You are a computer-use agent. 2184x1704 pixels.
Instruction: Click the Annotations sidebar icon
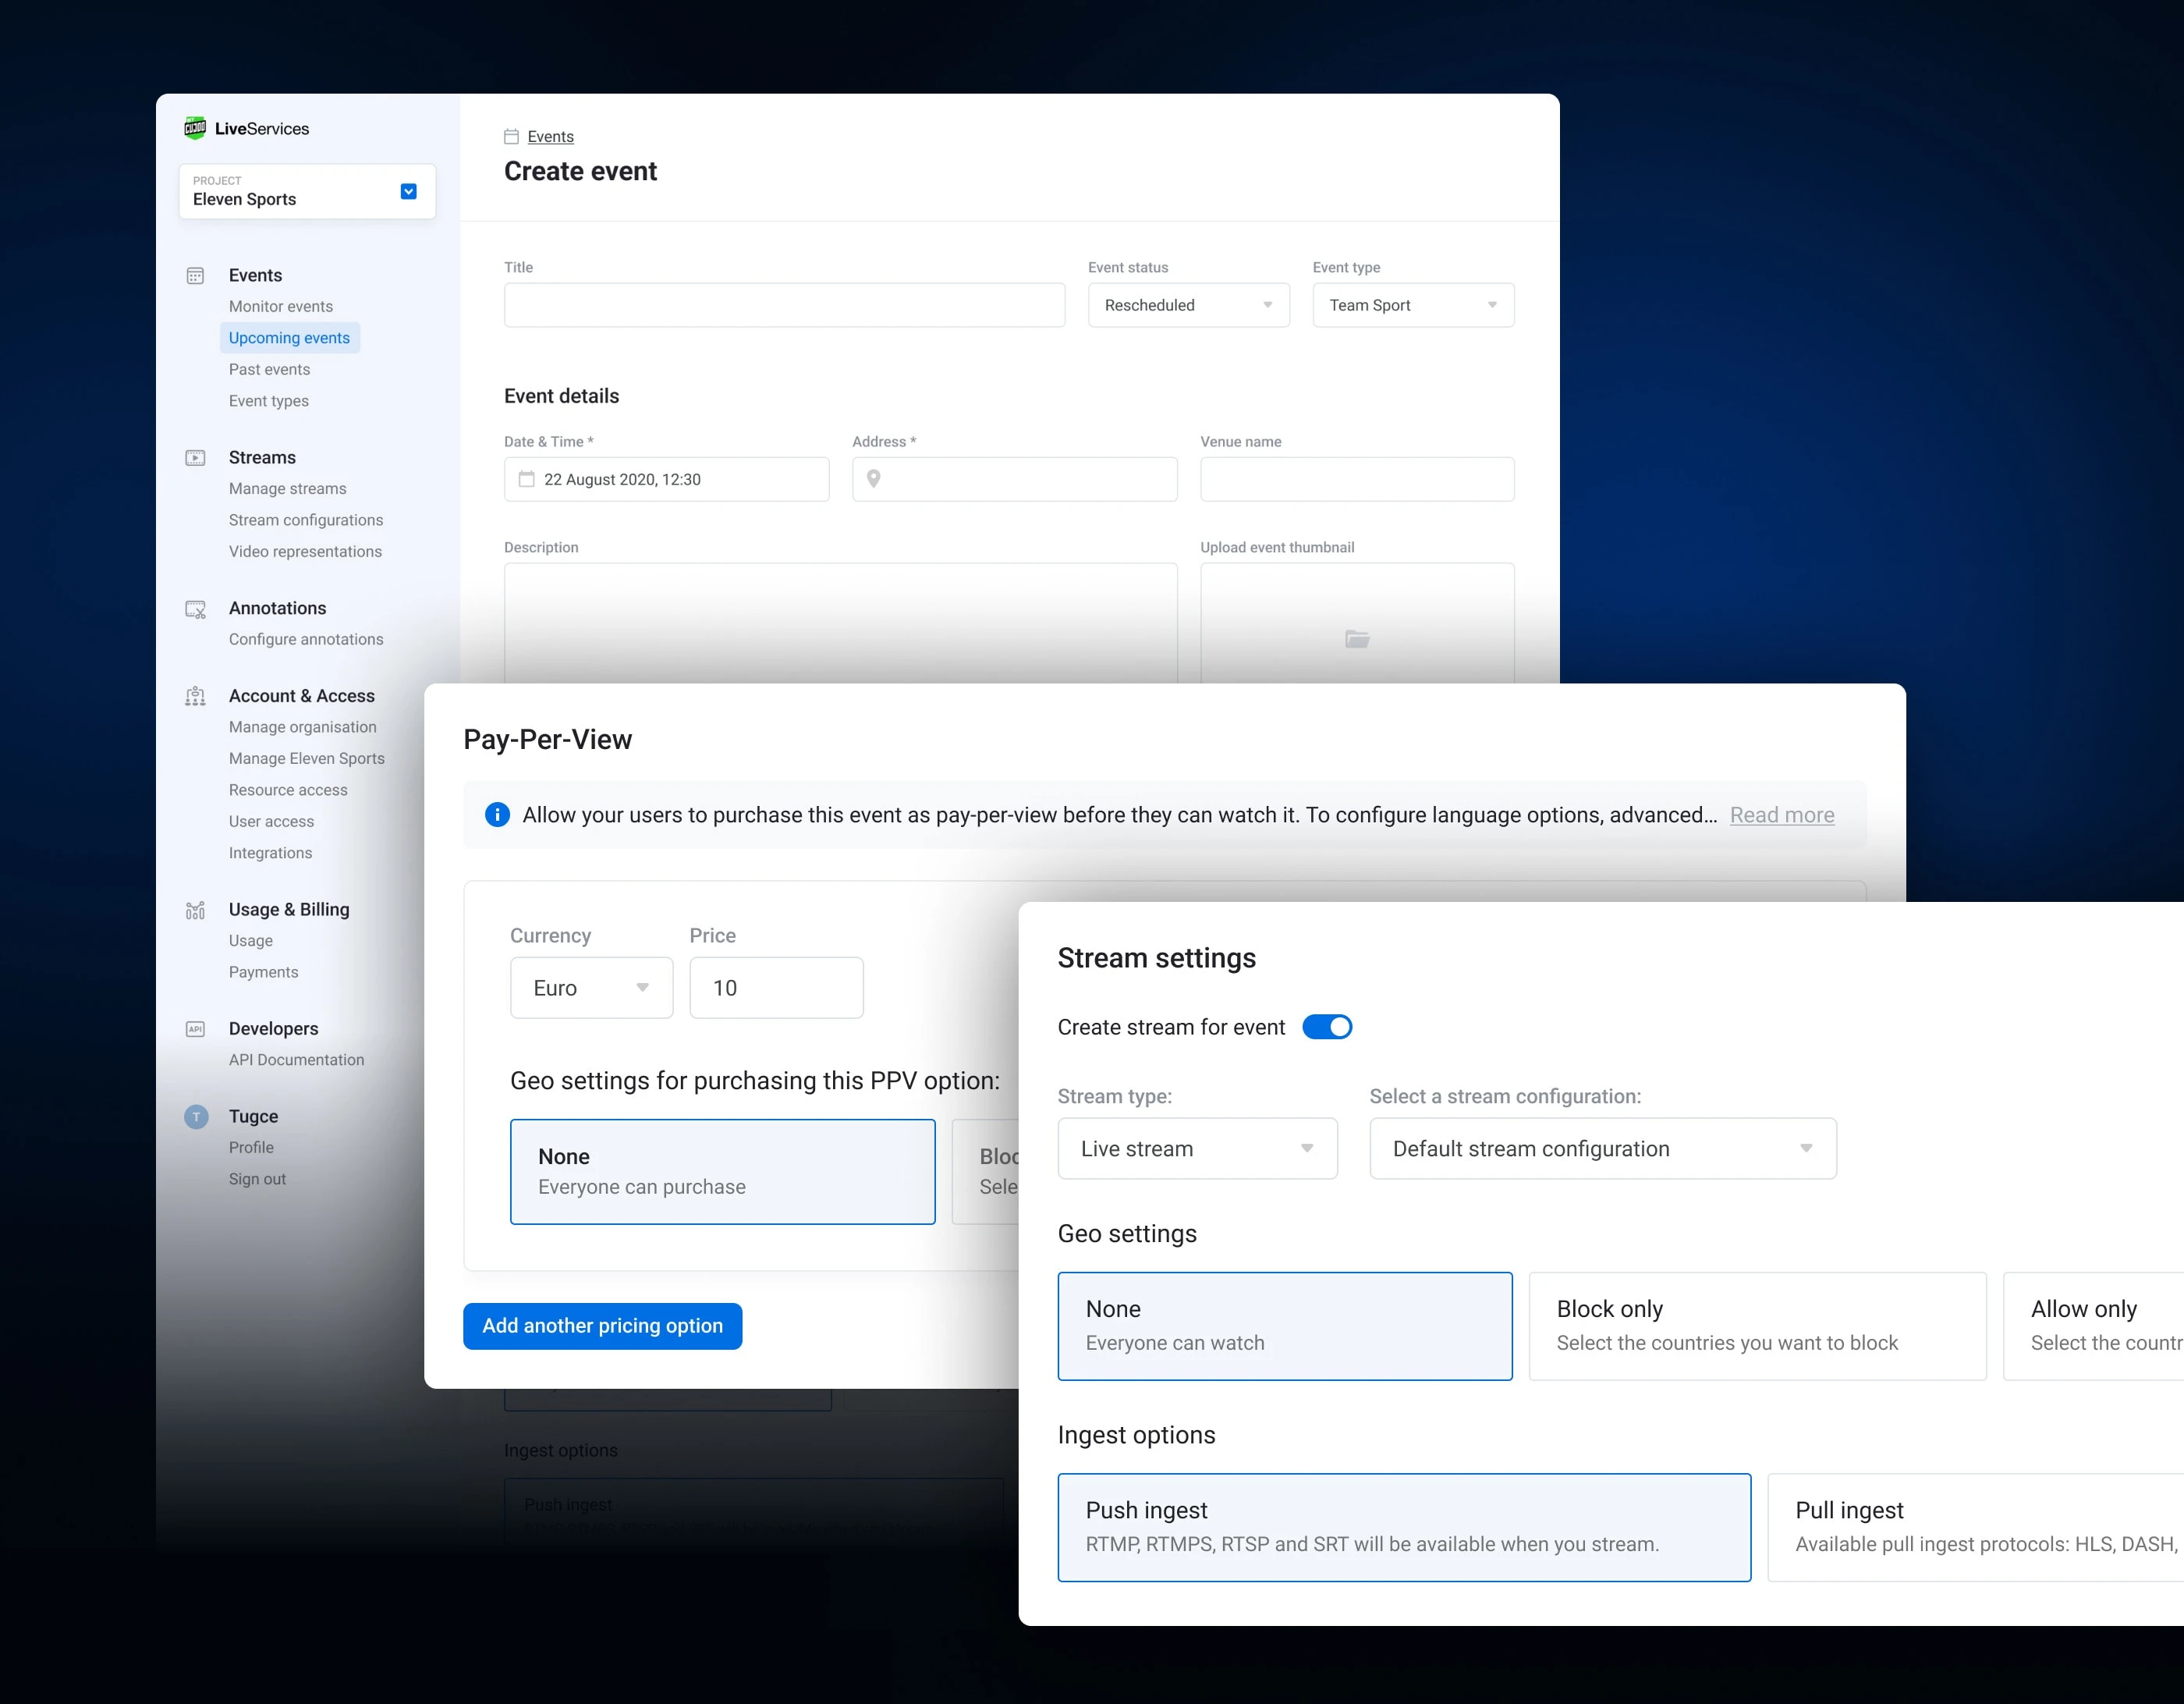pyautogui.click(x=195, y=609)
